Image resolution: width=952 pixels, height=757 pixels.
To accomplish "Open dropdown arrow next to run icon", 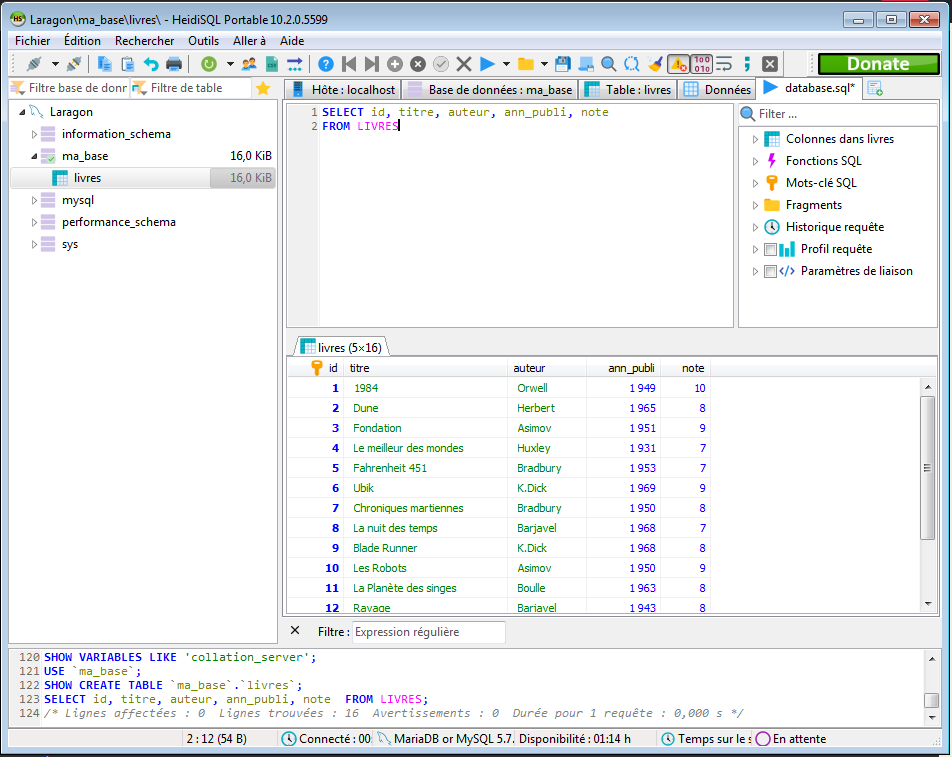I will 506,64.
